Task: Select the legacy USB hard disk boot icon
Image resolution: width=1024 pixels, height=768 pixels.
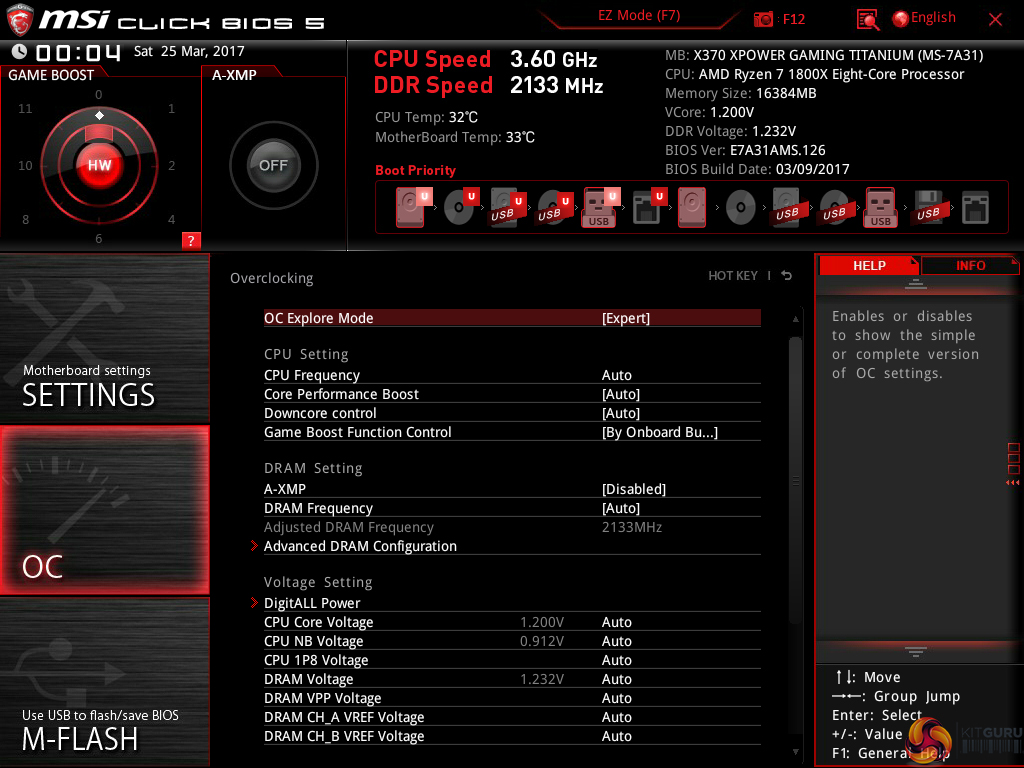Action: coord(787,207)
